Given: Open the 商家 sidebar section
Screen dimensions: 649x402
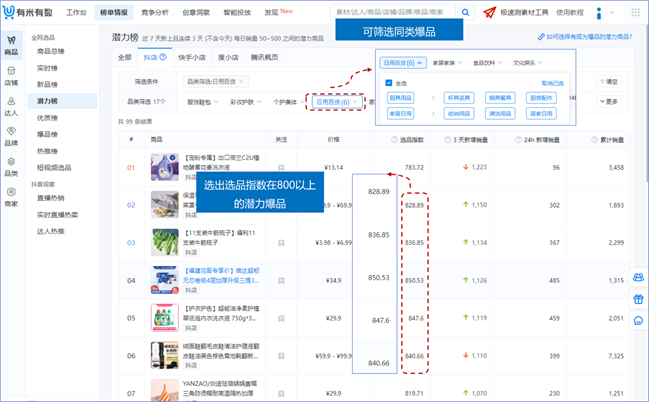Looking at the screenshot, I should pyautogui.click(x=12, y=197).
